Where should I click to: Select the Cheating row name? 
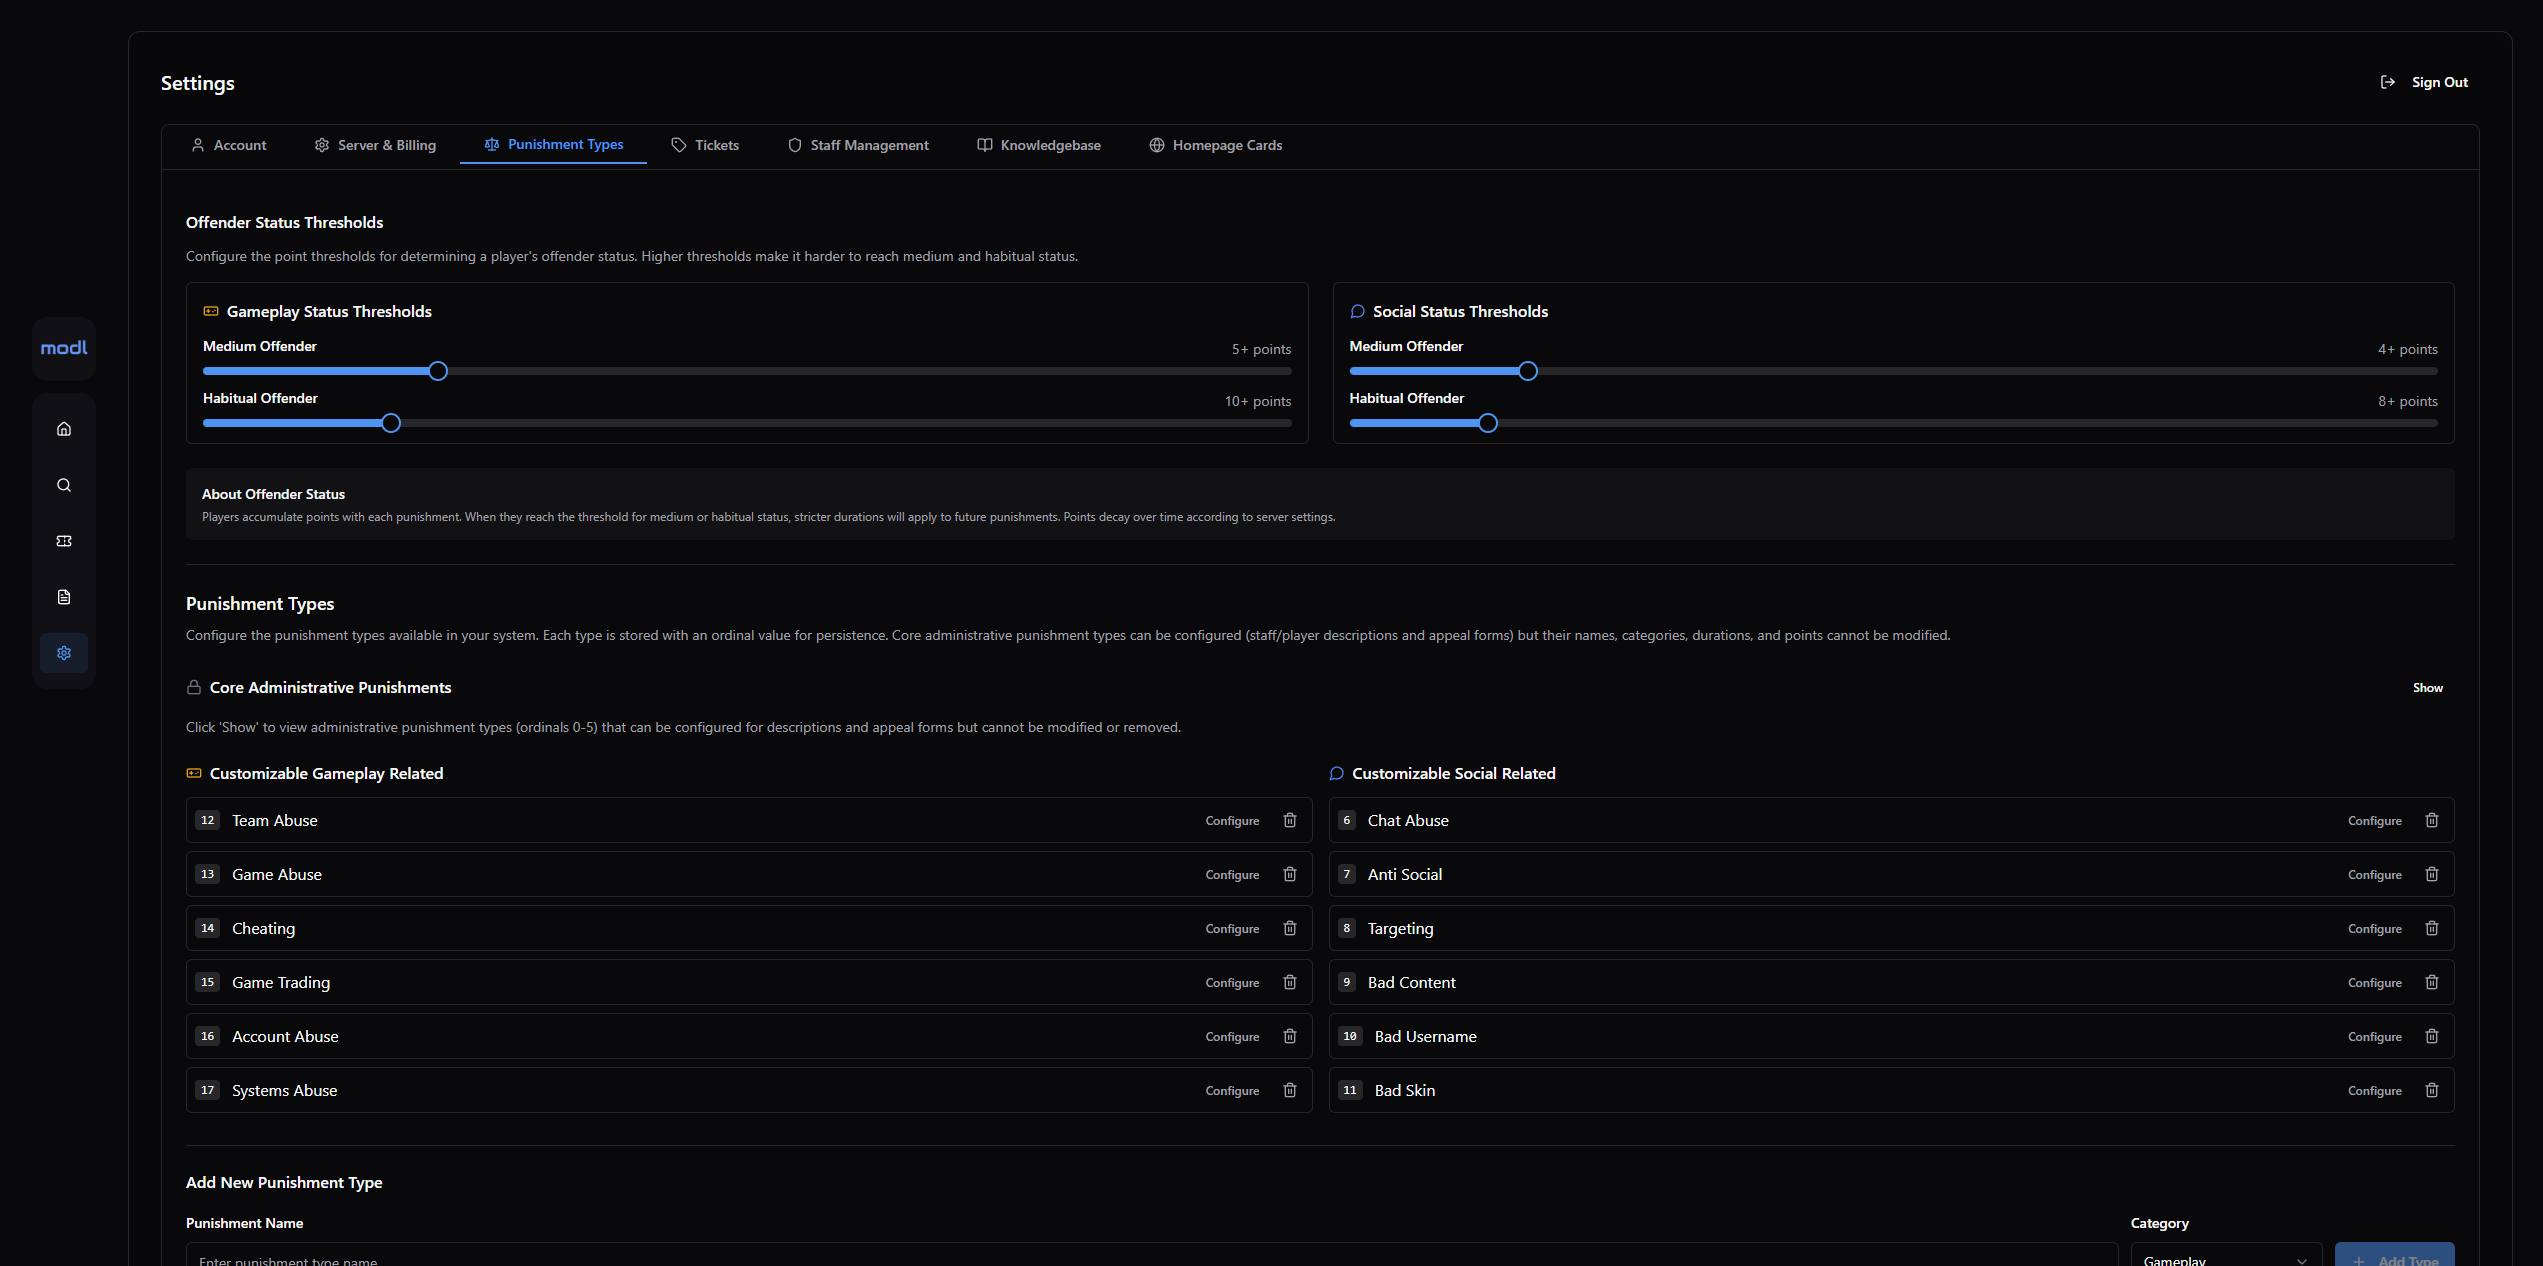tap(264, 929)
